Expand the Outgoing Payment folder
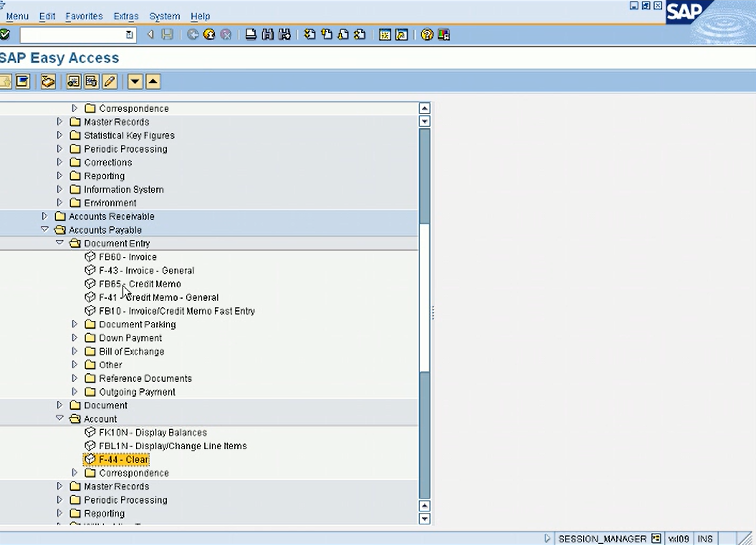 point(75,392)
